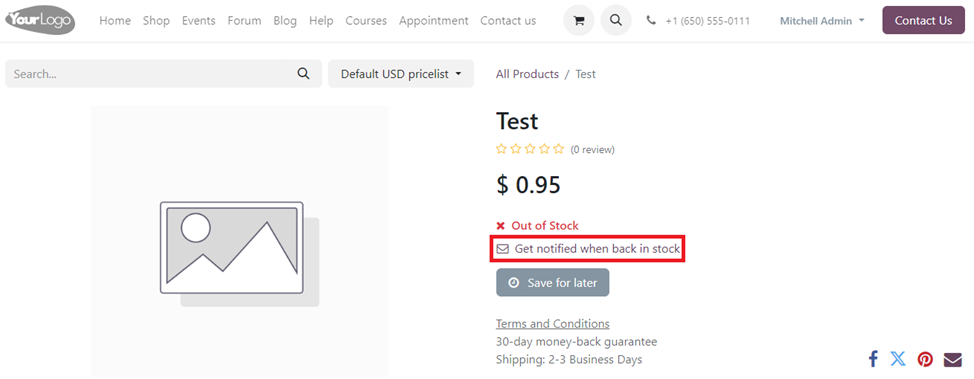Expand Default USD pricelist dropdown

[x=401, y=74]
